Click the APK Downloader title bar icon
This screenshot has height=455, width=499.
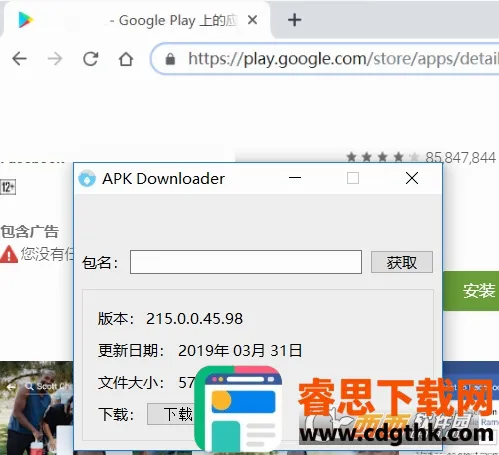pos(87,178)
